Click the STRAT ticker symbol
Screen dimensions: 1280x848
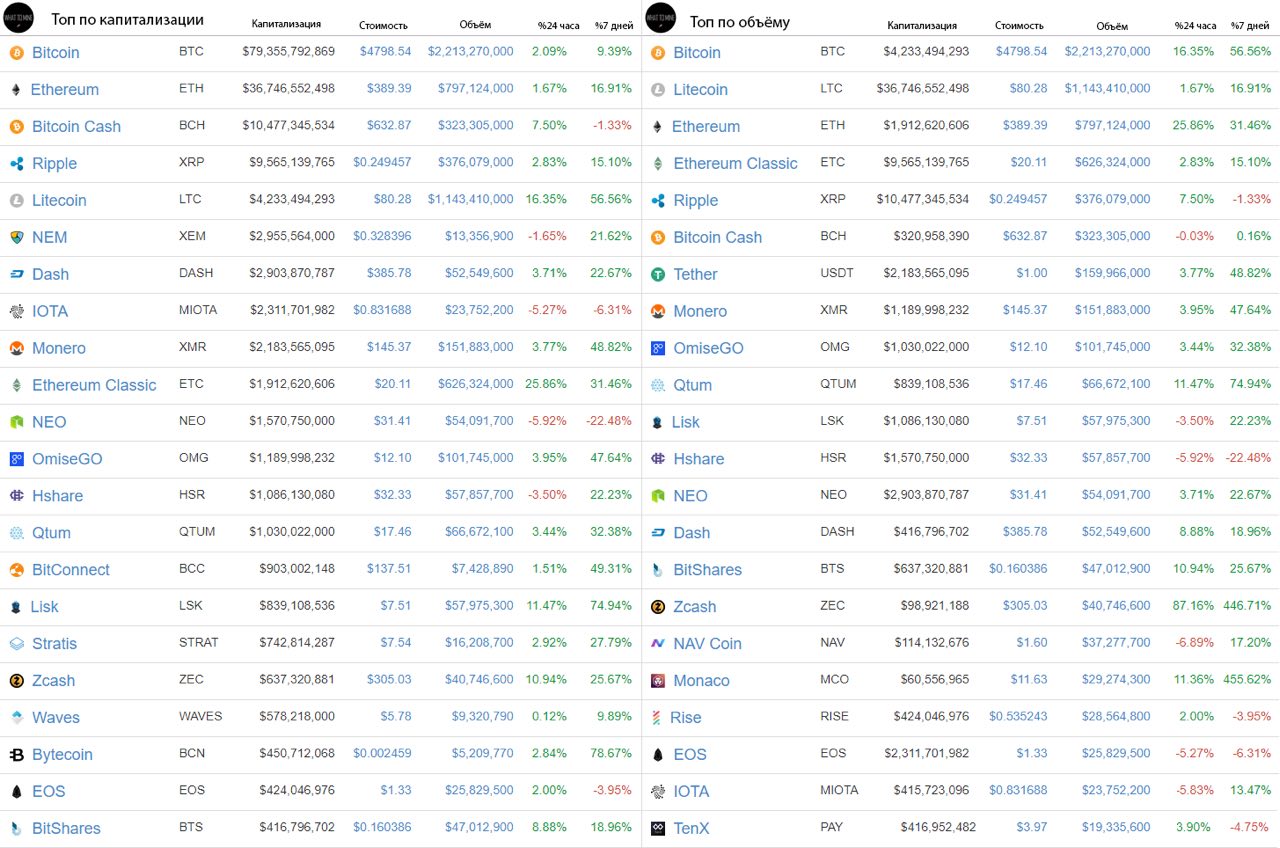198,643
